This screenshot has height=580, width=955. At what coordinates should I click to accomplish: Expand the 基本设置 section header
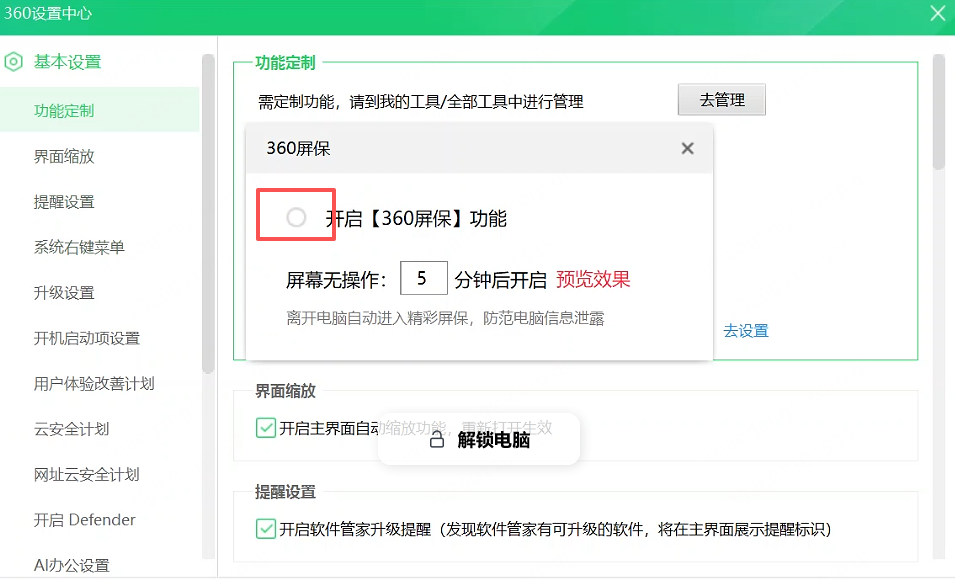click(x=67, y=62)
